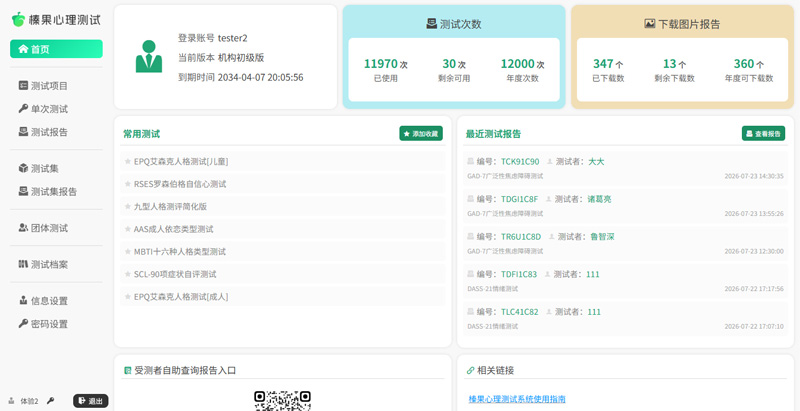The width and height of the screenshot is (800, 411).
Task: Click star icon beside 九型人格测评简化版
Action: click(x=128, y=207)
